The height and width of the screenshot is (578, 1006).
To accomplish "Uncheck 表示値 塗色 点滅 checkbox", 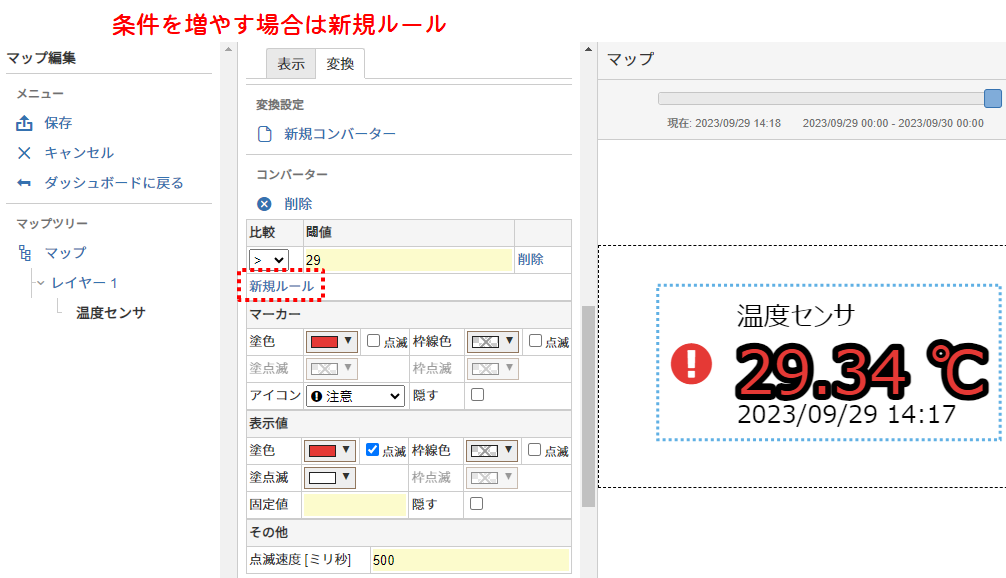I will tap(372, 450).
